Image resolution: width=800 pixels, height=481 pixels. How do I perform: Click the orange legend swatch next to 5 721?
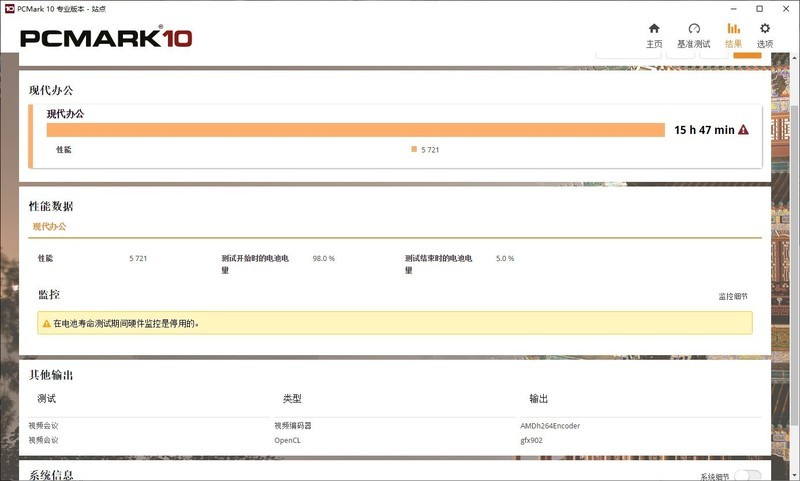(x=414, y=149)
